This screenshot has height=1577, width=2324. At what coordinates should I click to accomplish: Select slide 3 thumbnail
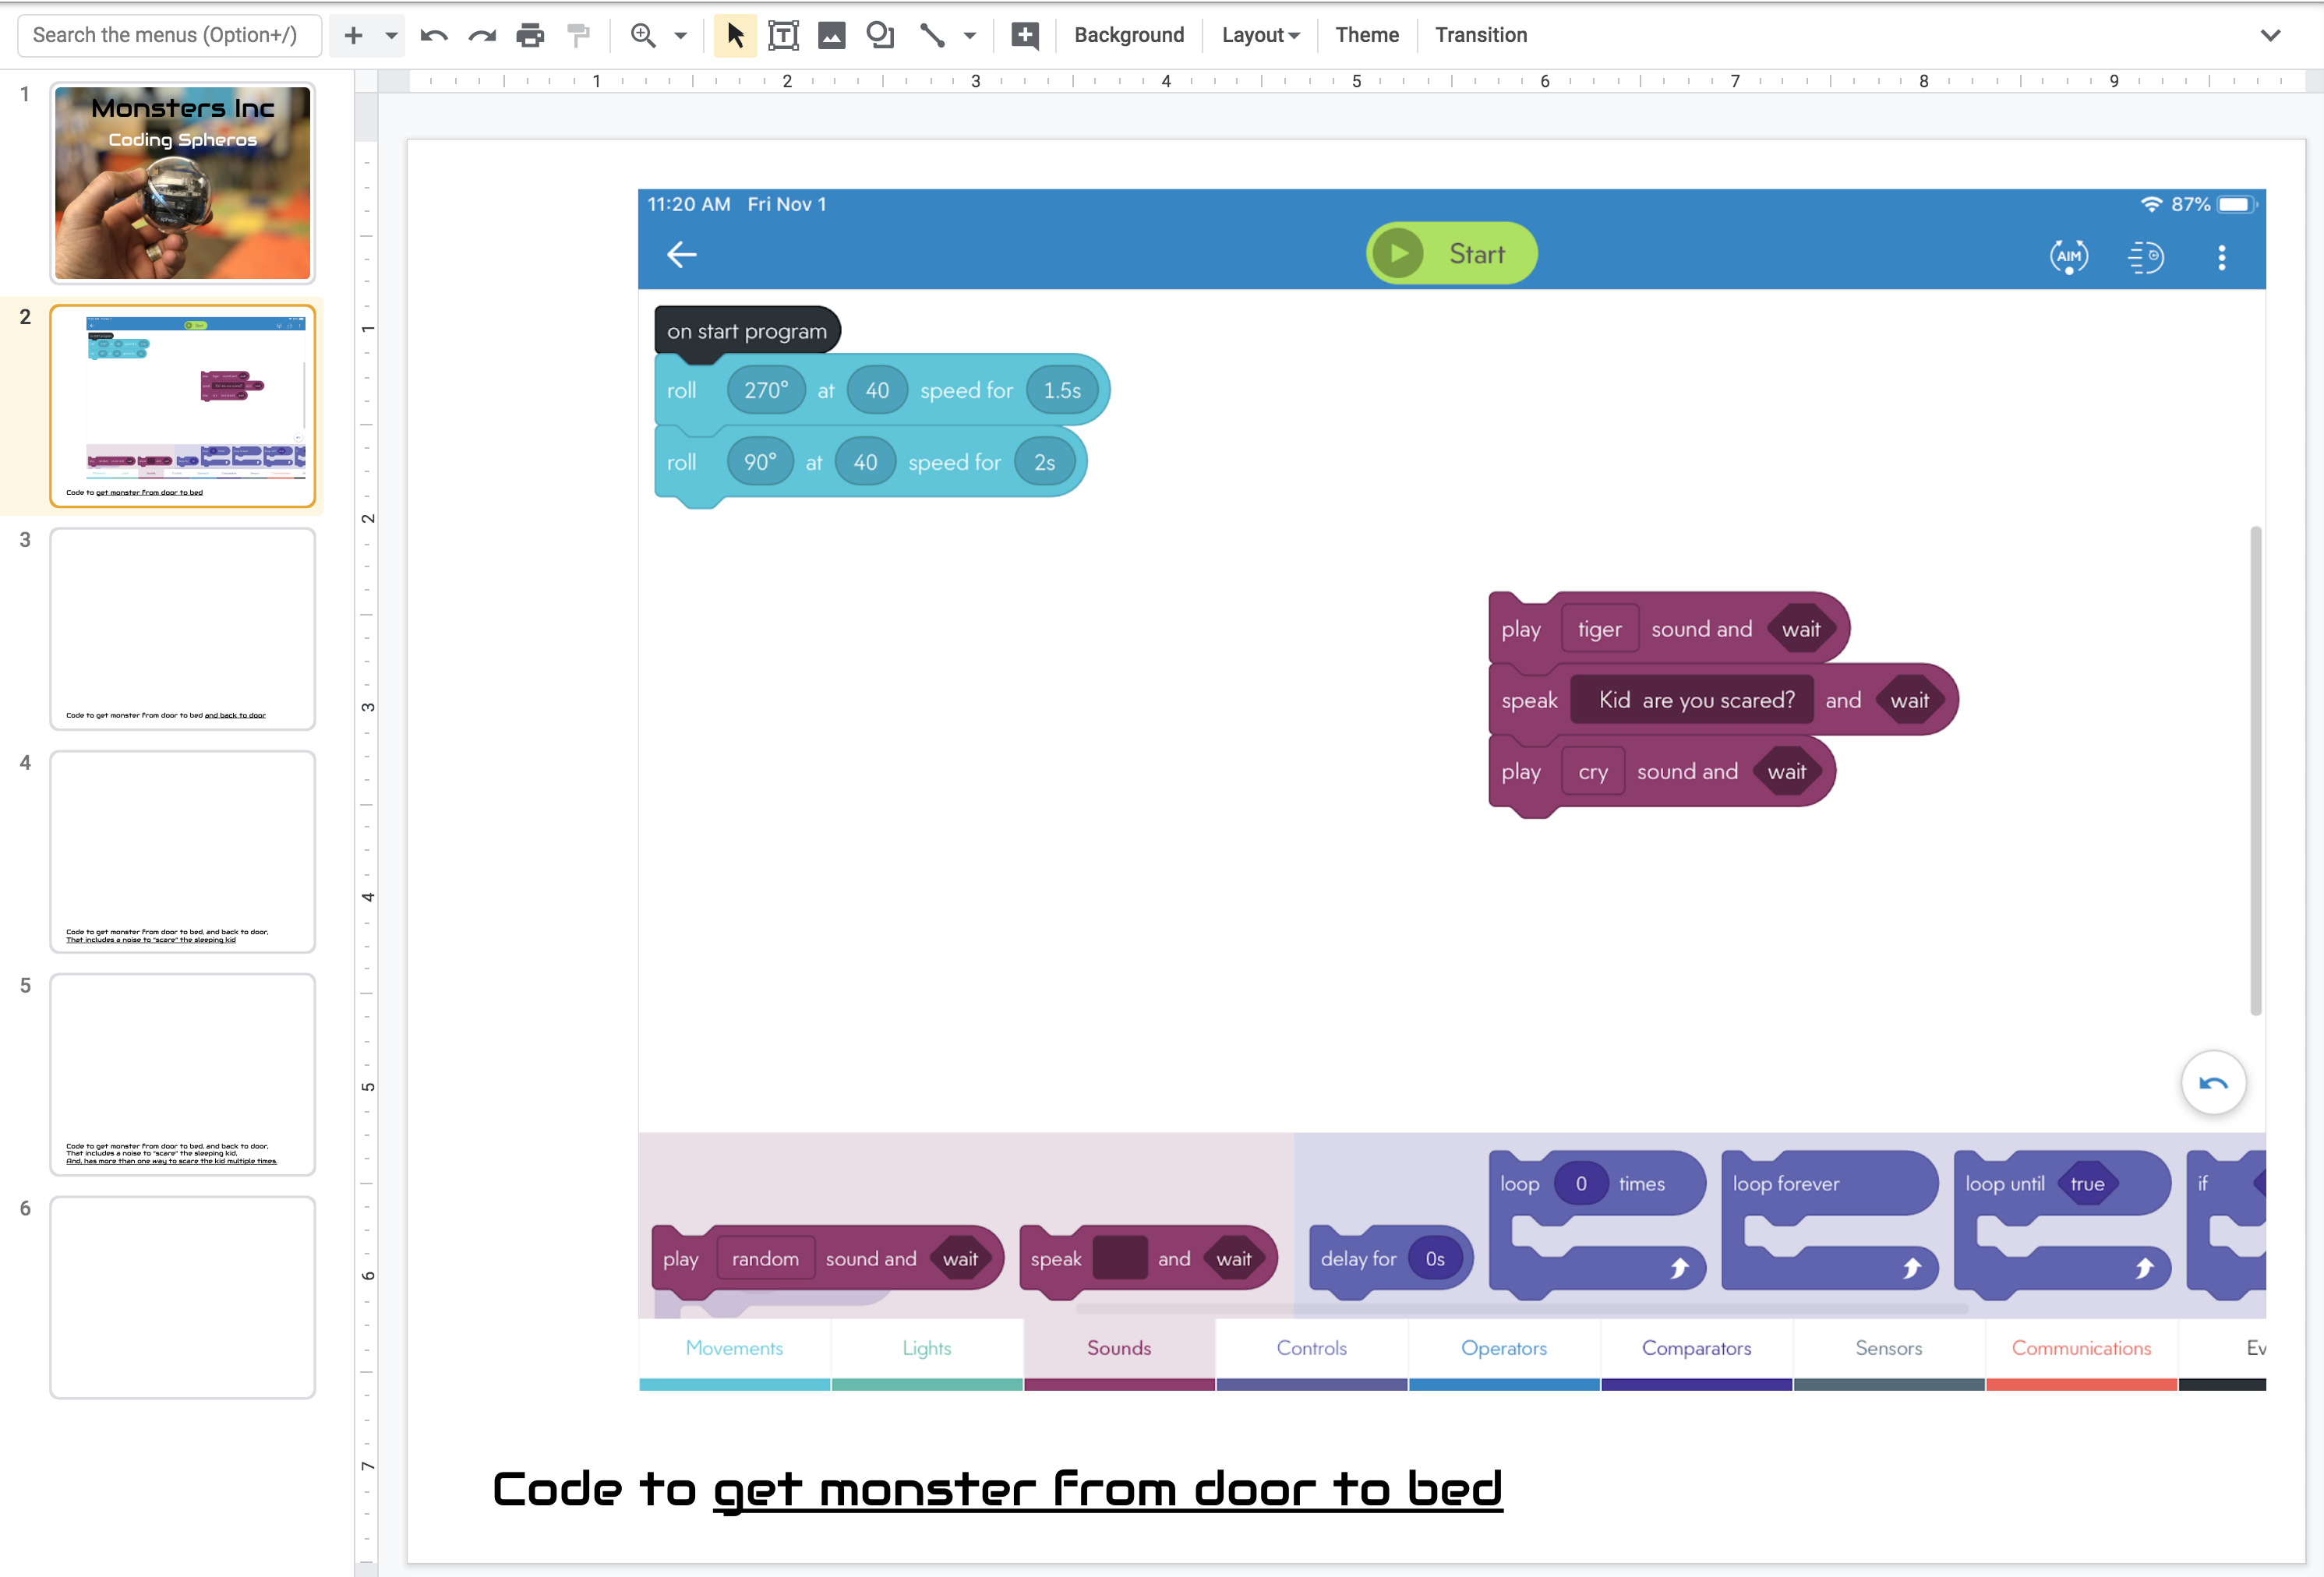point(183,628)
